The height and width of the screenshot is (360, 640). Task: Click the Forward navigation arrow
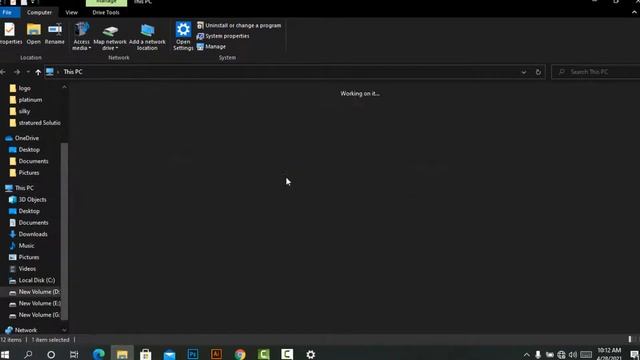[x=17, y=72]
